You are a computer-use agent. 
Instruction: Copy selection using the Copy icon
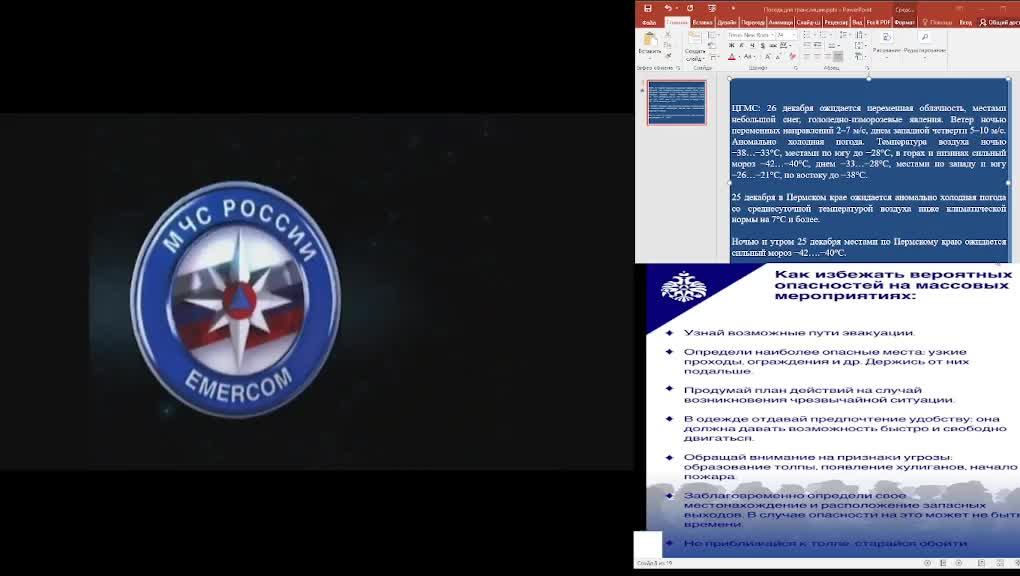click(x=667, y=46)
